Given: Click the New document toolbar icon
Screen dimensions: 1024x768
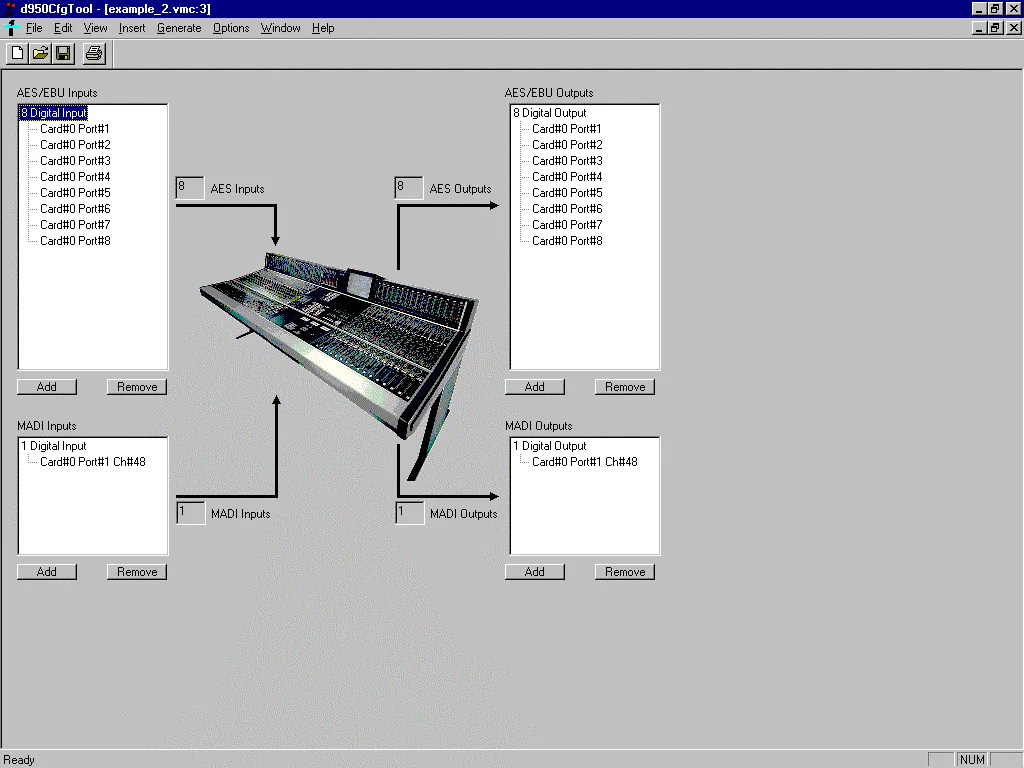Looking at the screenshot, I should (x=18, y=54).
